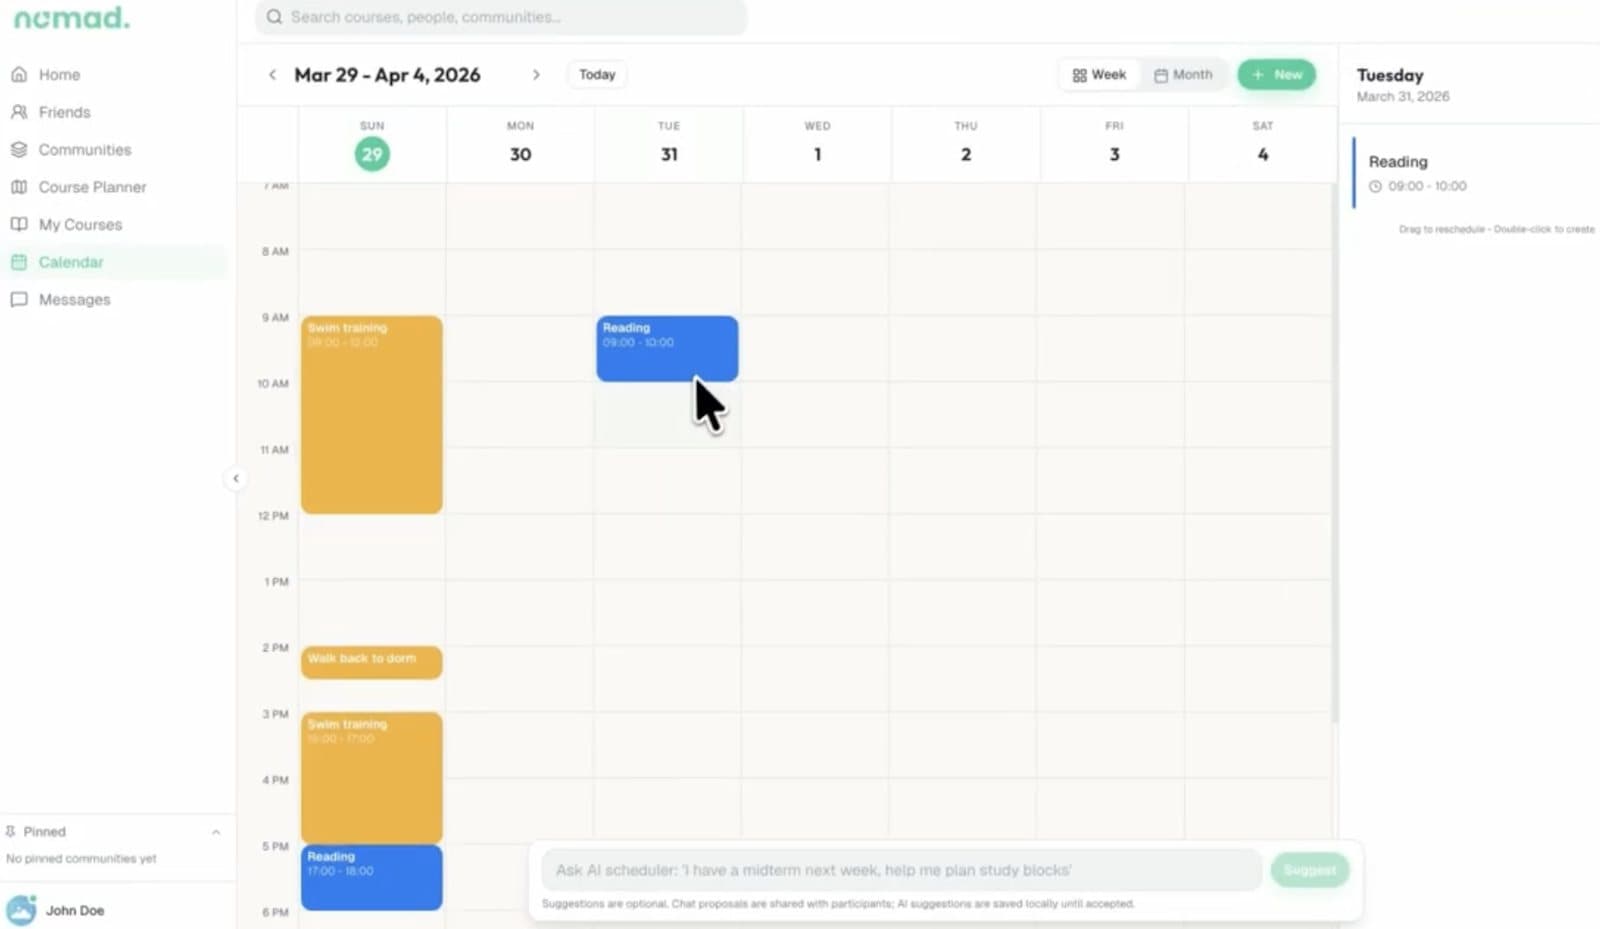Open Sunday Reading 17:00 event

pyautogui.click(x=372, y=878)
